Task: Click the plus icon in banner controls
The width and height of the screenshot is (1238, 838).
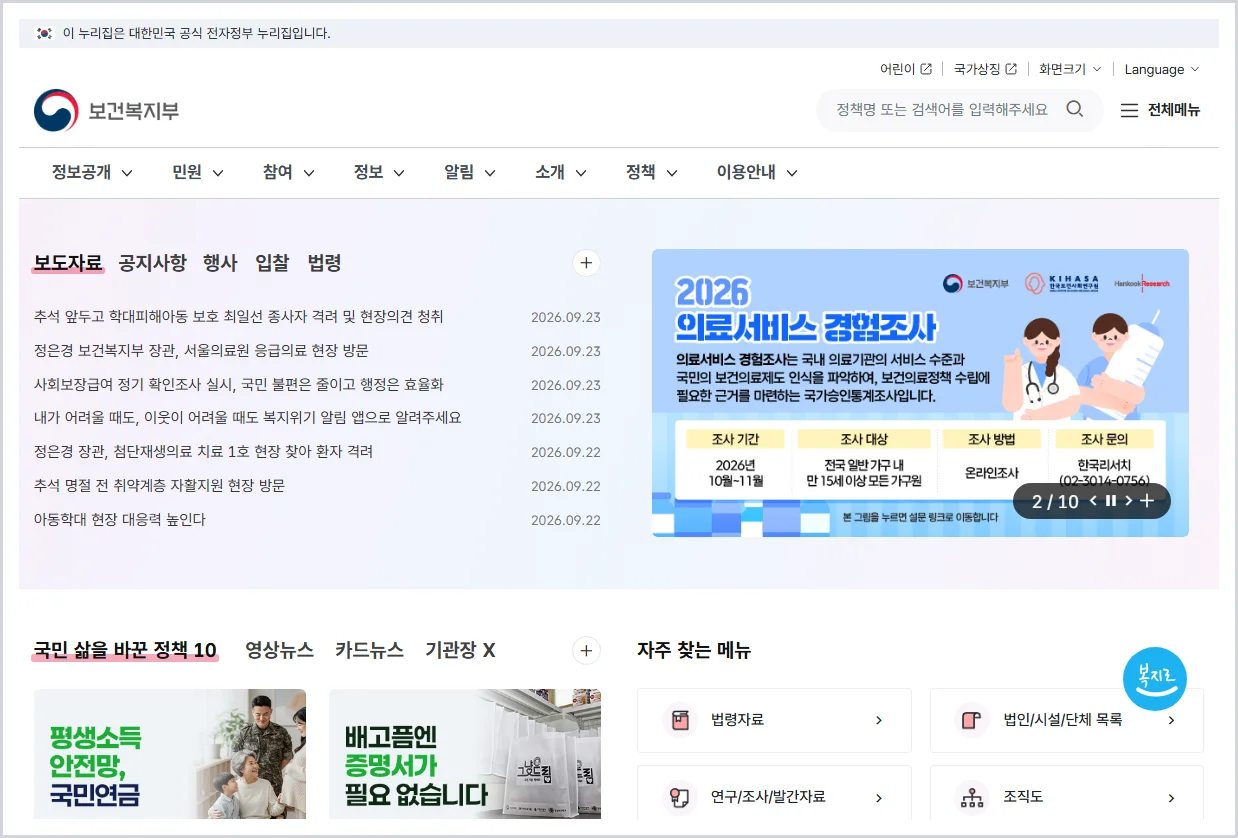Action: pos(1147,501)
